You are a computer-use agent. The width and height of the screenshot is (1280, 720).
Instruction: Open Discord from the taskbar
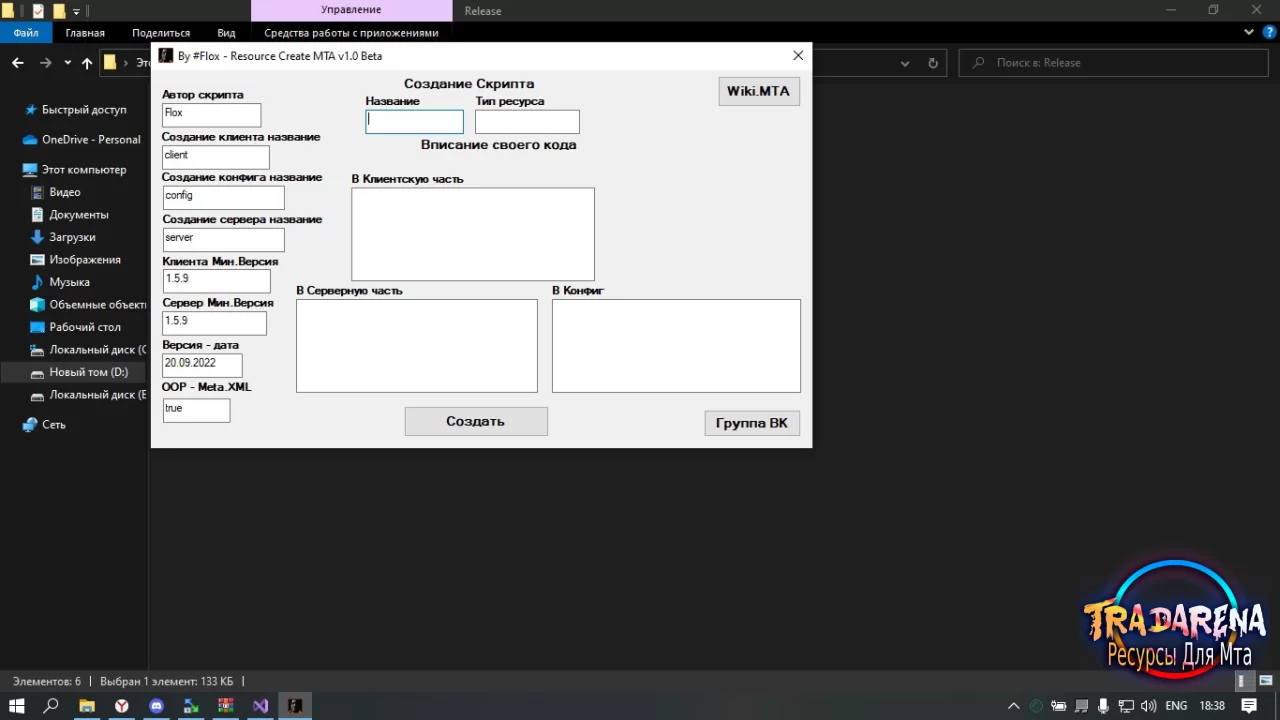coord(156,705)
